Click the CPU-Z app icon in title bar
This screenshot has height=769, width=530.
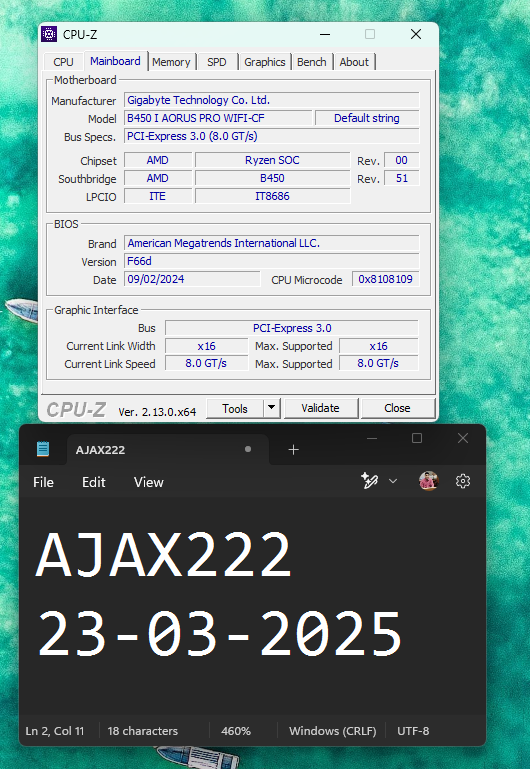49,34
